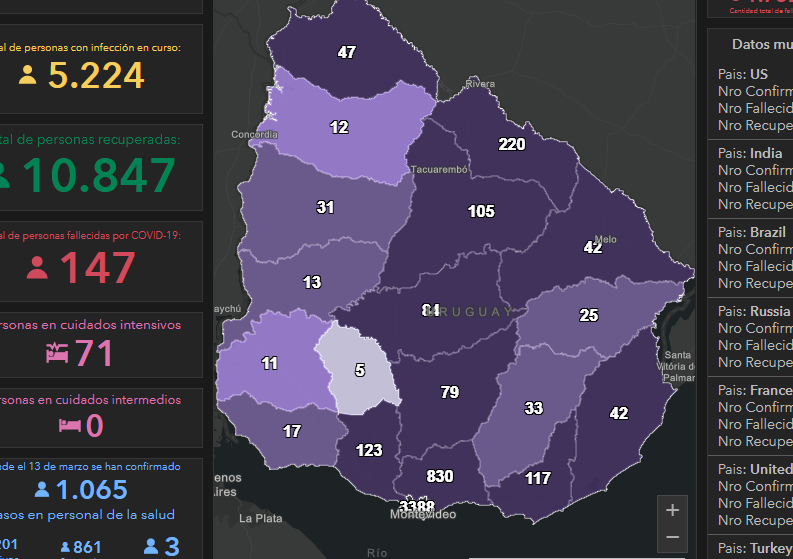Select the map region labeled 33
This screenshot has height=559, width=793.
point(534,408)
